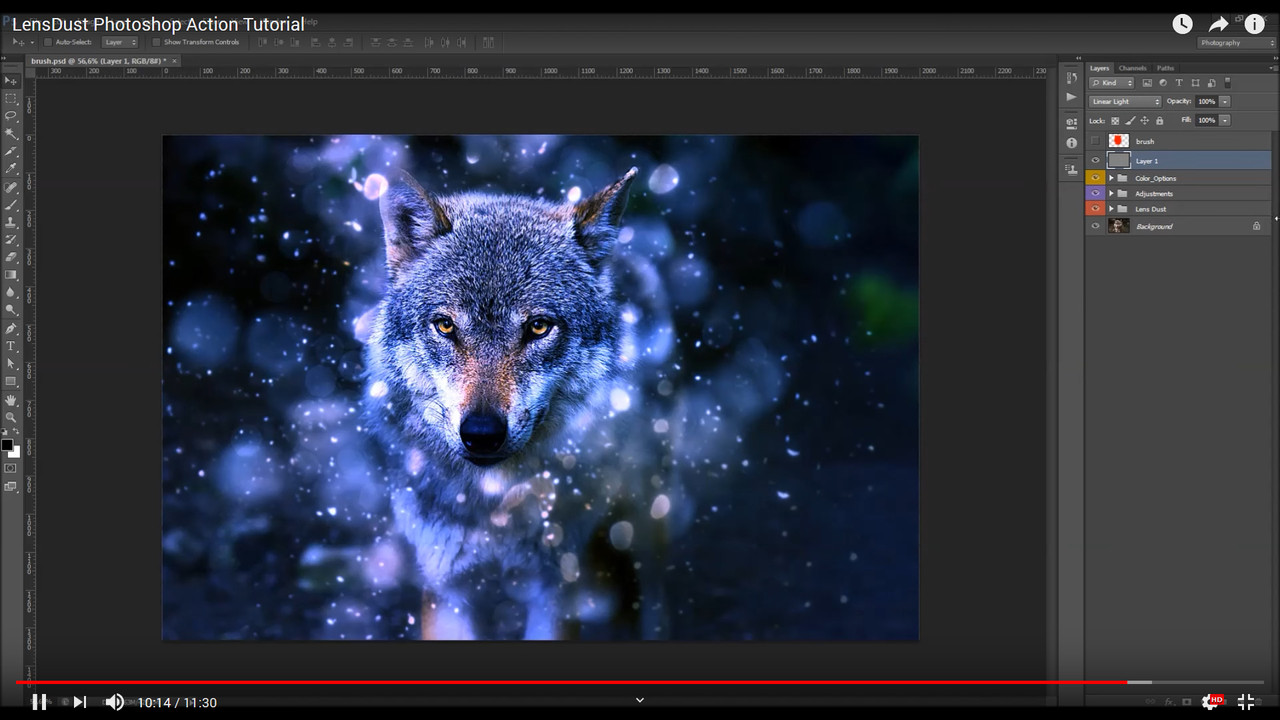Viewport: 1280px width, 720px height.
Task: Toggle layer filtering switch on/off
Action: (1226, 83)
